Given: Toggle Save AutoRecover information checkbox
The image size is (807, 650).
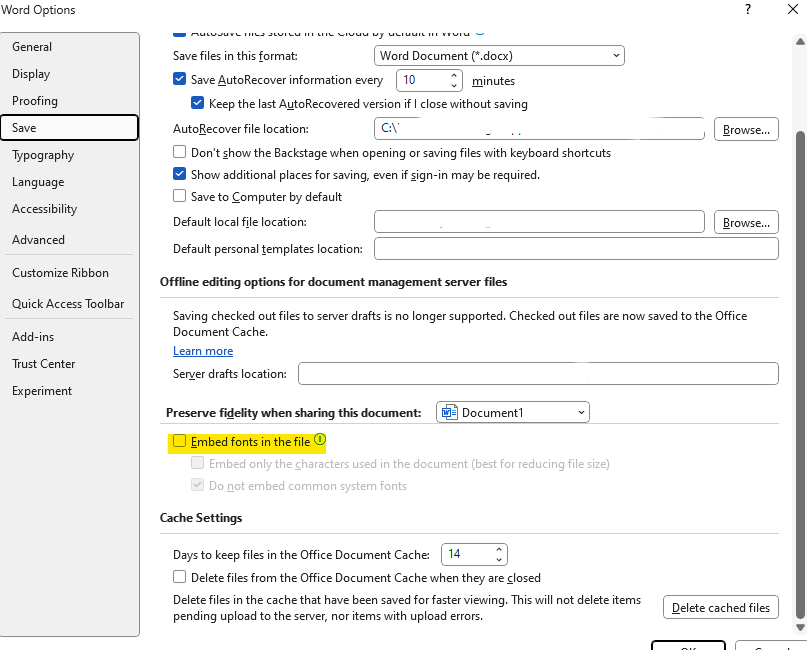Looking at the screenshot, I should pyautogui.click(x=179, y=79).
